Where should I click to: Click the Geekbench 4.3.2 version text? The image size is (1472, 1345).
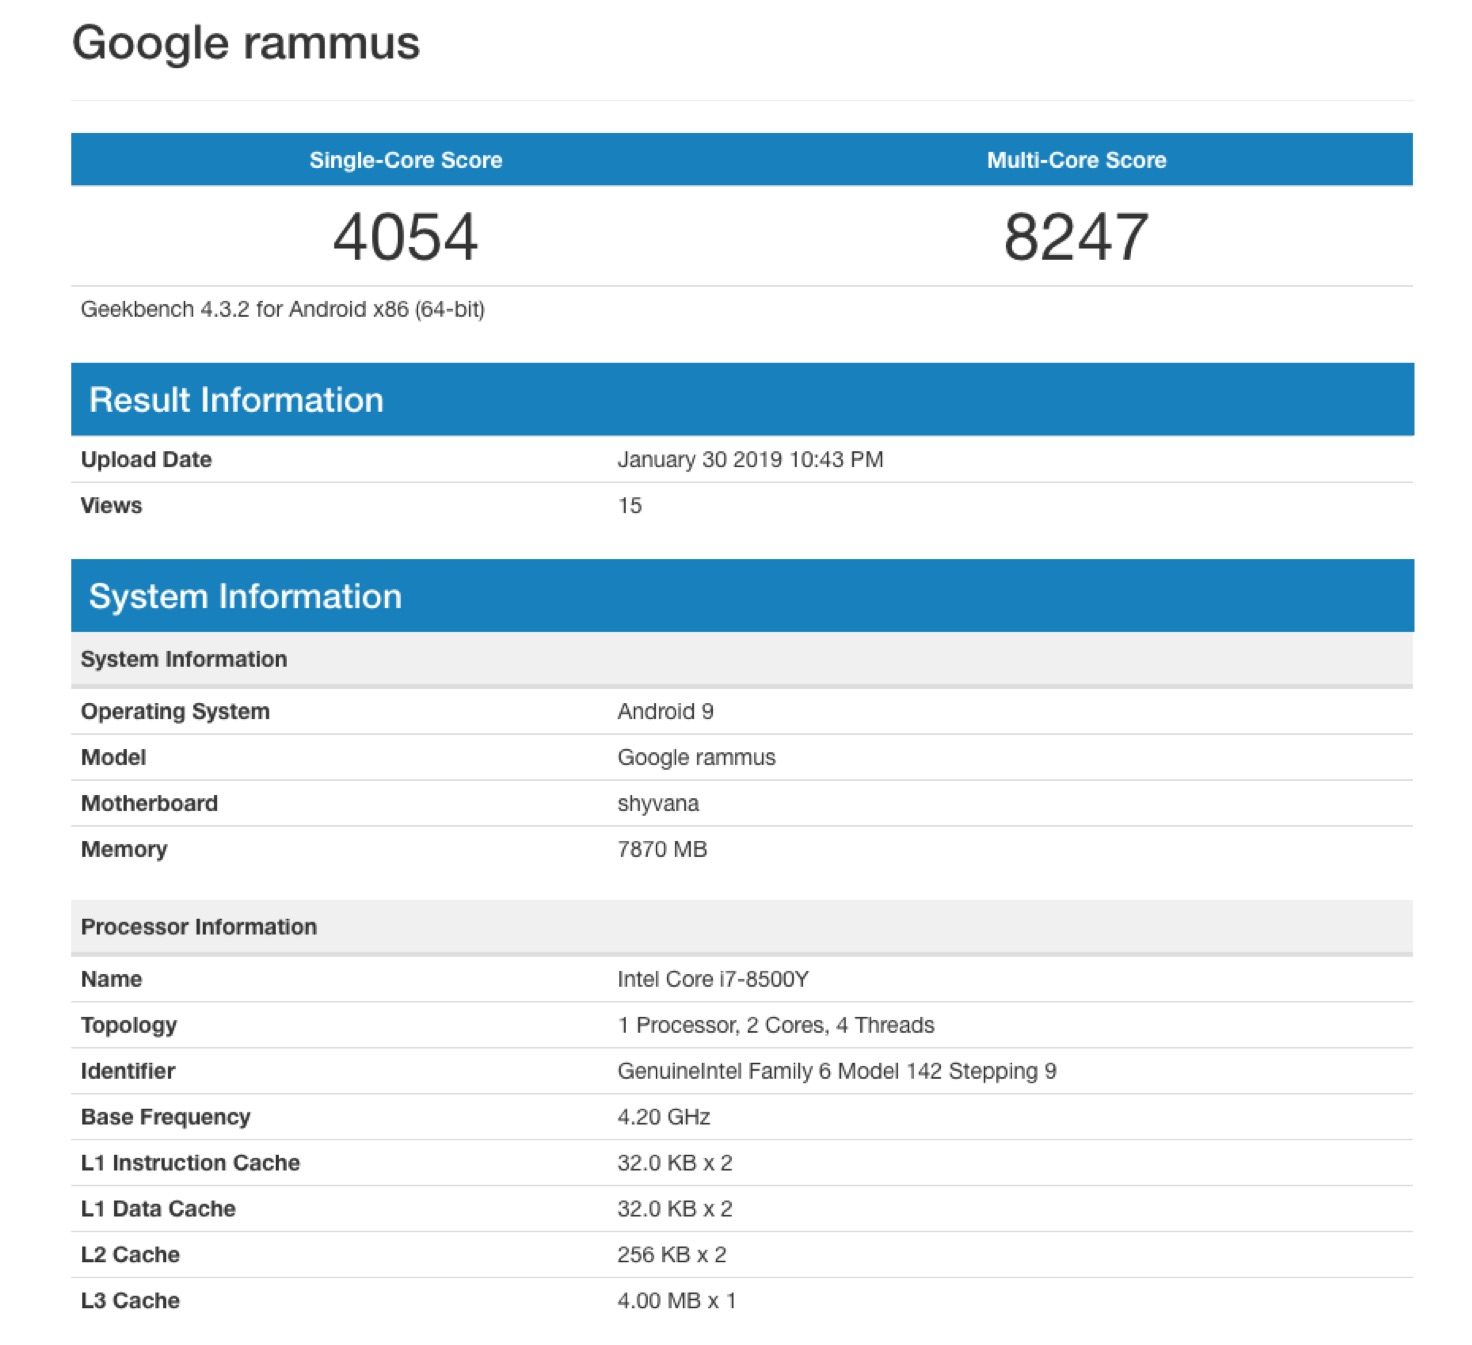click(282, 309)
